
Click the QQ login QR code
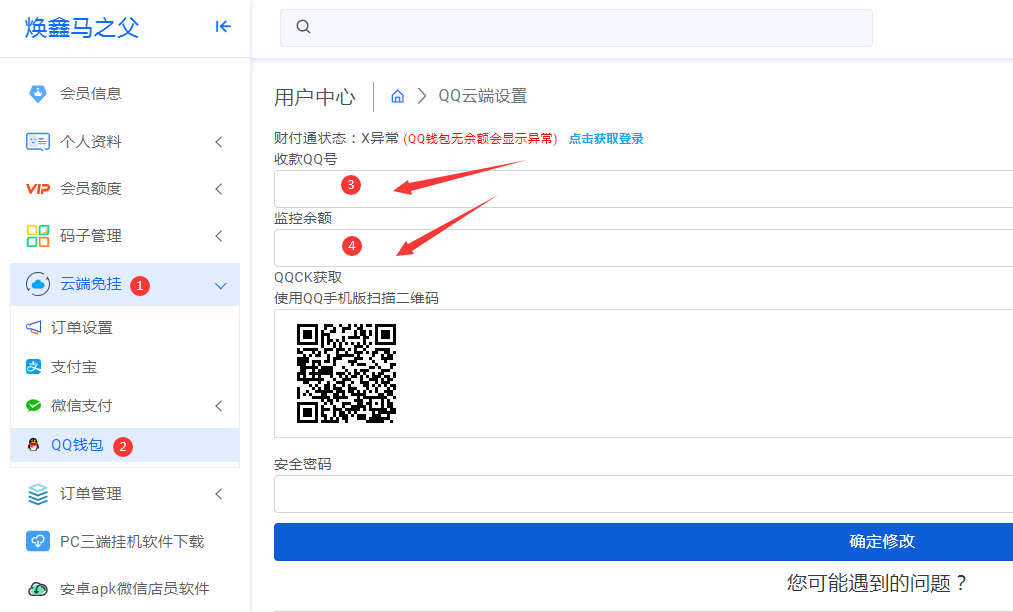pos(346,374)
